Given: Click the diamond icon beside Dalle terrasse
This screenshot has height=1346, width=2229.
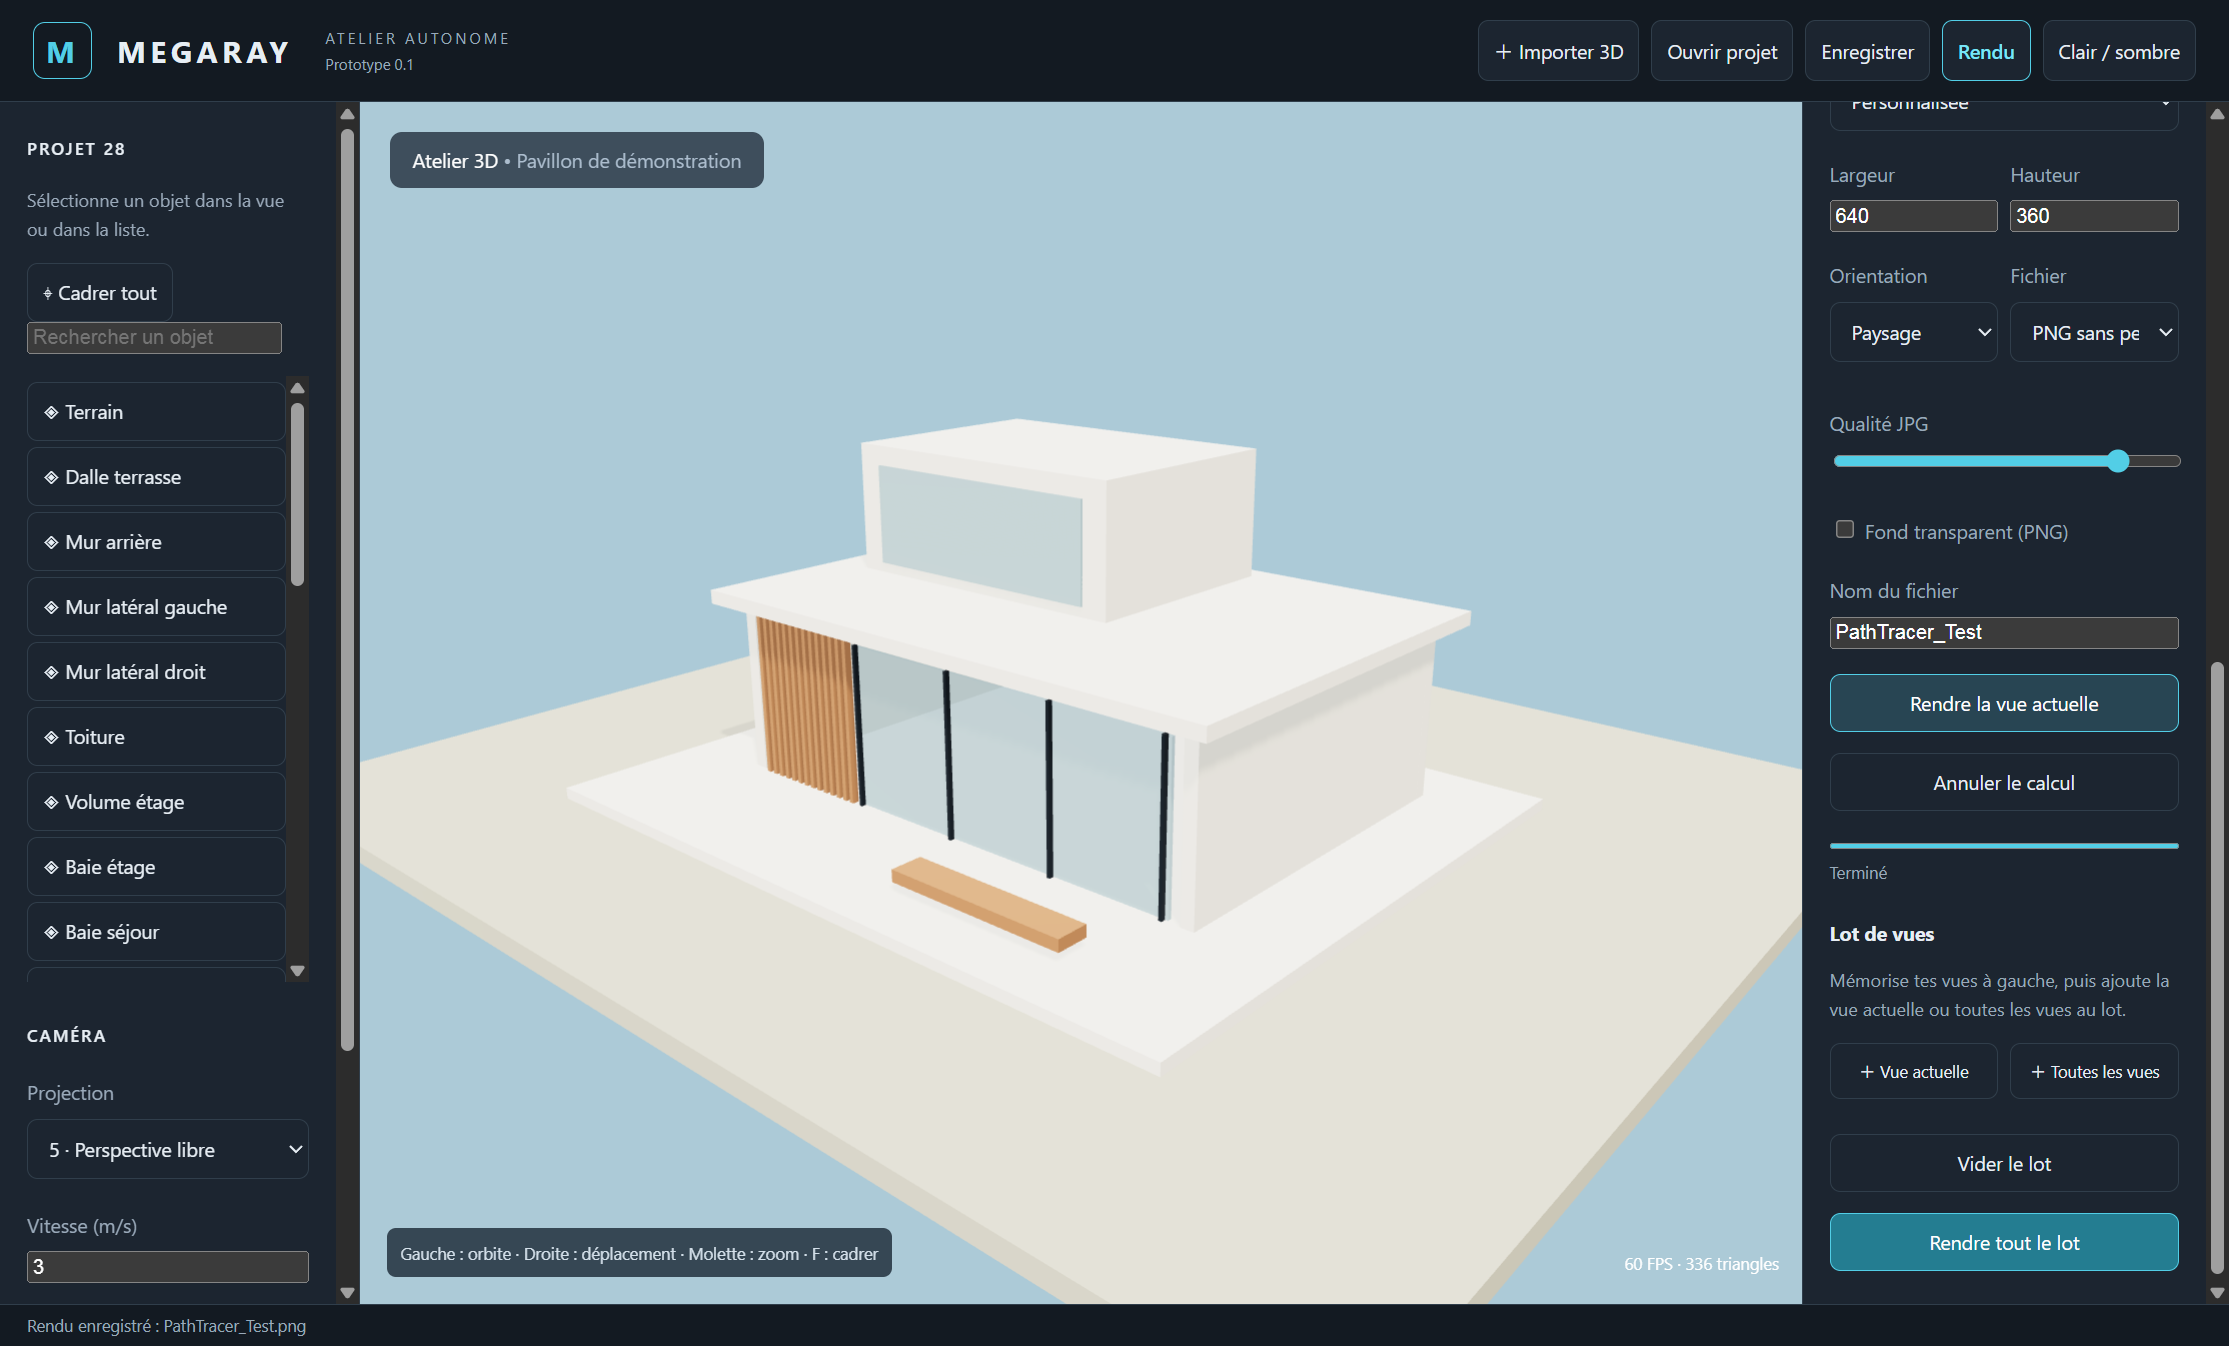Looking at the screenshot, I should click(x=51, y=477).
